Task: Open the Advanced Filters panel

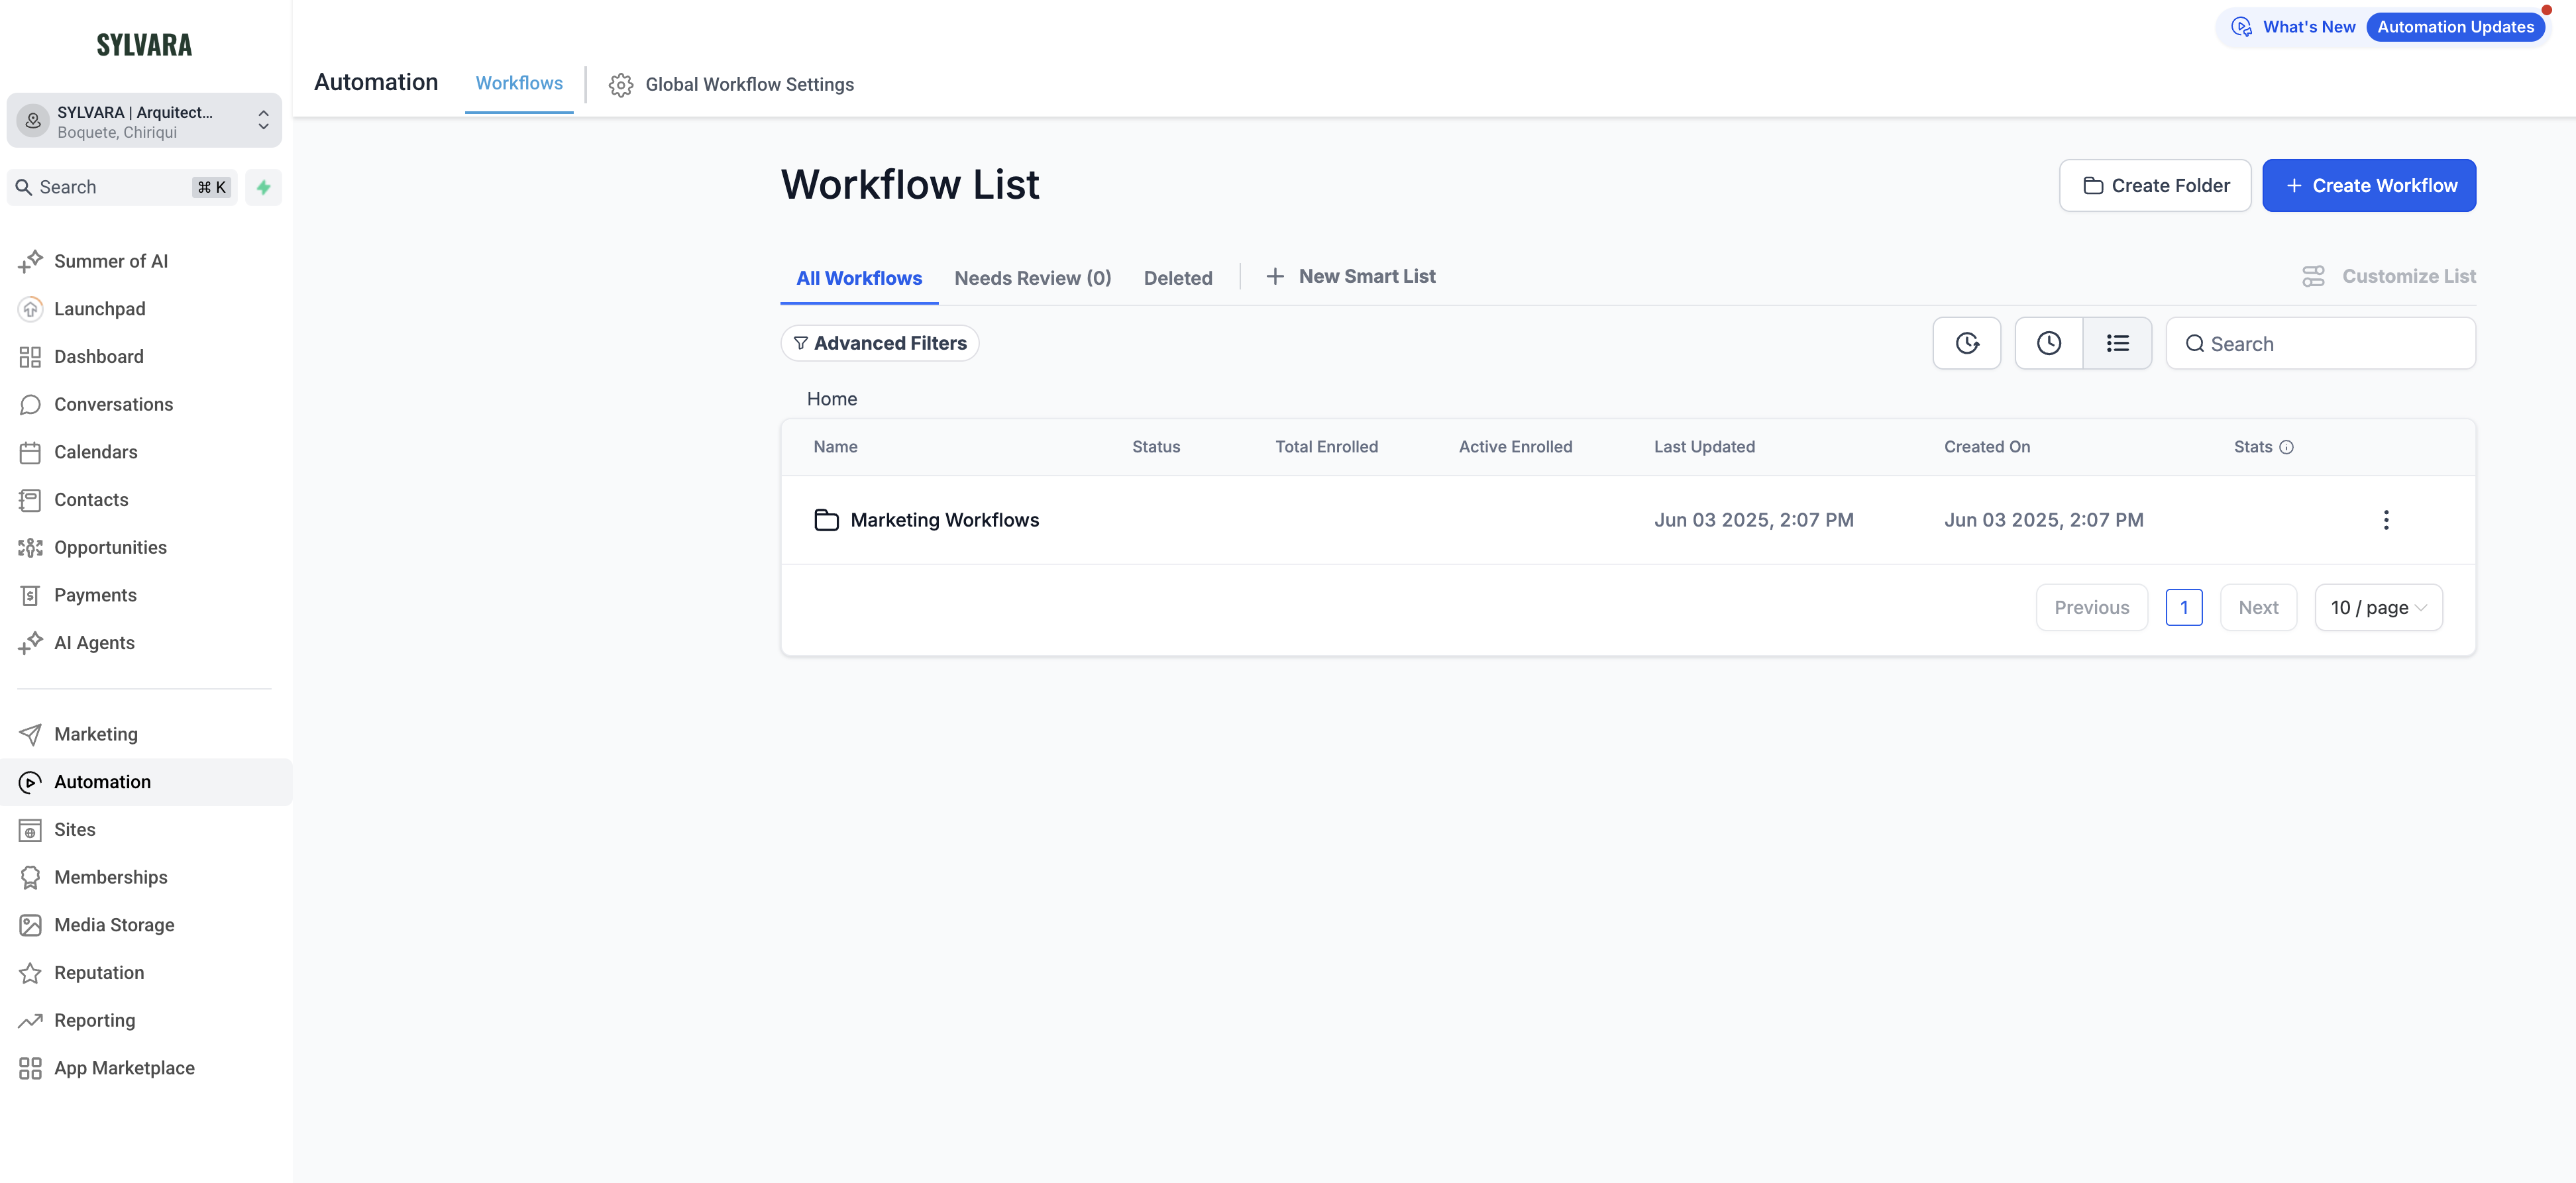Action: (879, 343)
